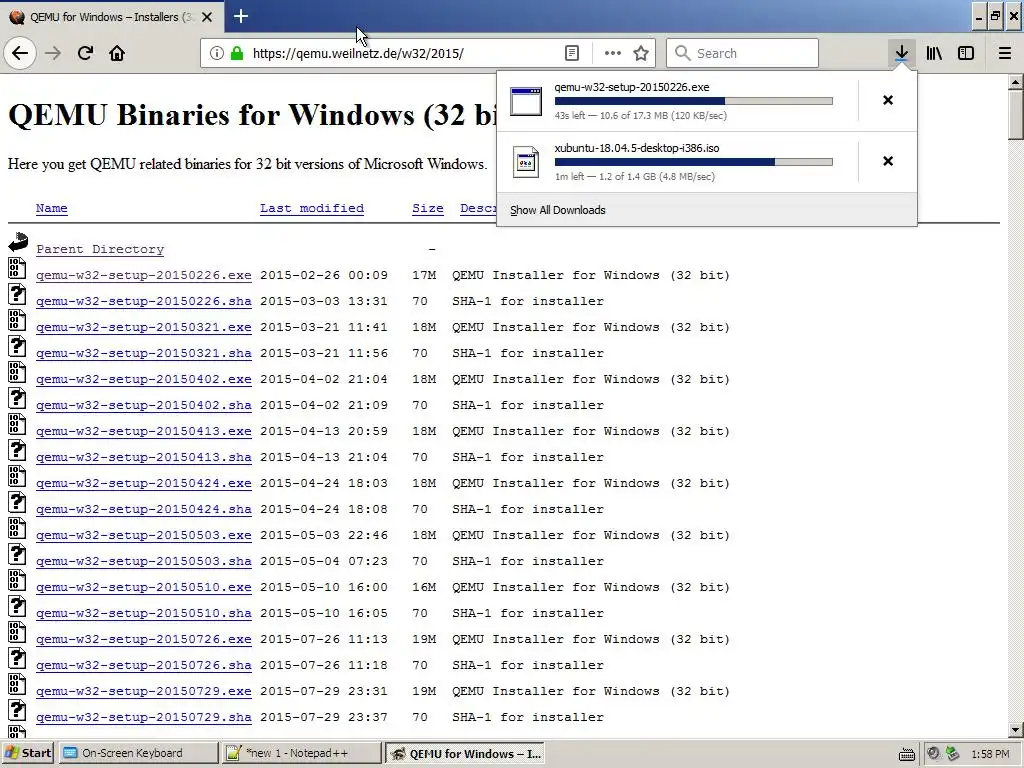Click binary file icon beside qemu-w32-setup-20150226.exe
The height and width of the screenshot is (768, 1024).
coord(17,268)
